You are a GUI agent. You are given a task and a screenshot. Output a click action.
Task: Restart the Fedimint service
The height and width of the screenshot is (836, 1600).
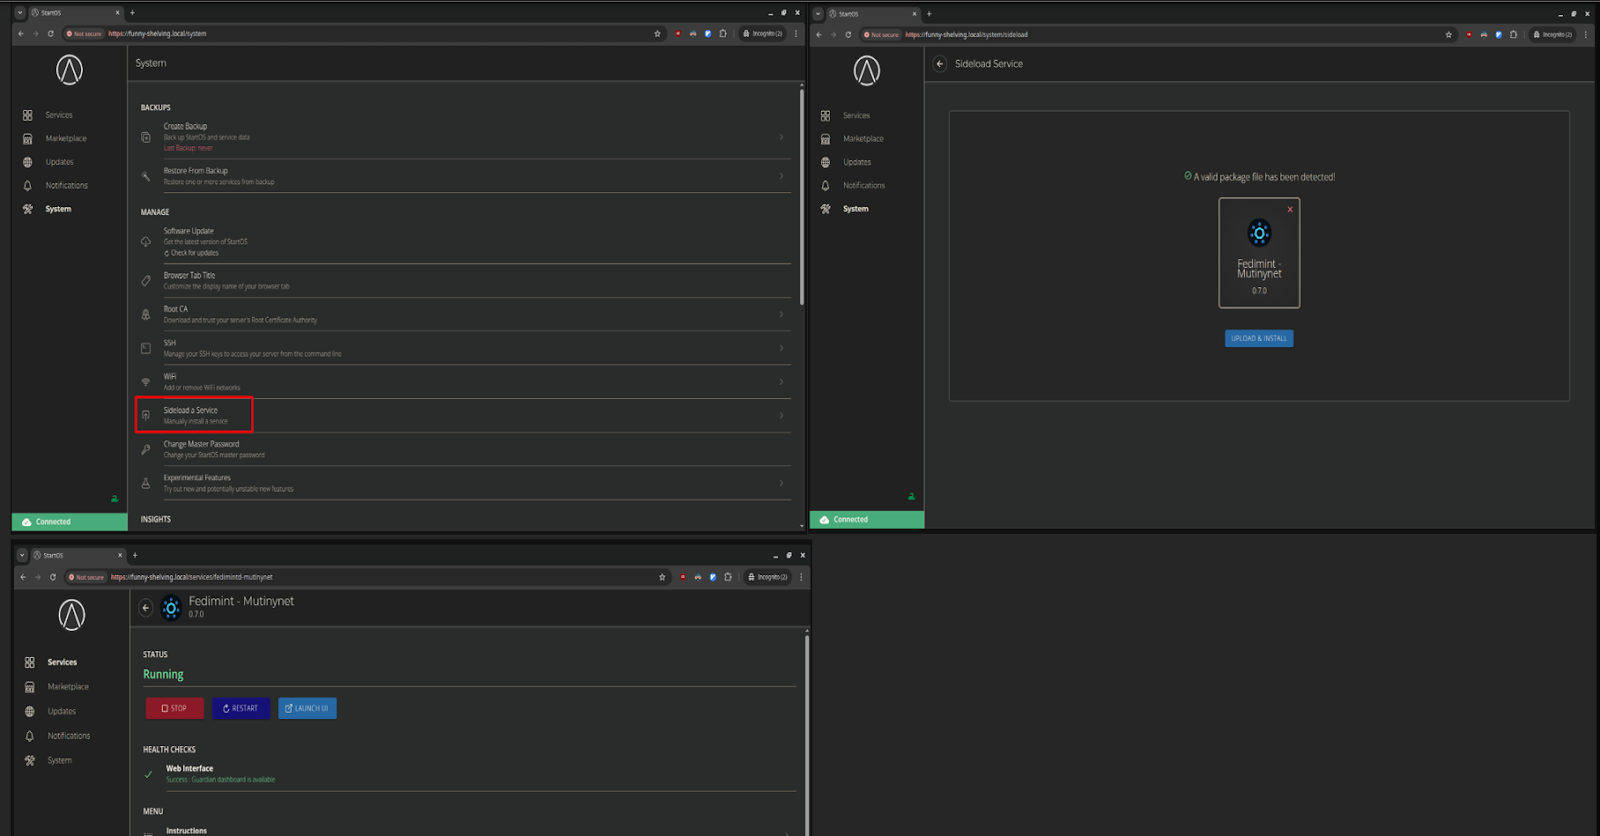click(x=241, y=708)
